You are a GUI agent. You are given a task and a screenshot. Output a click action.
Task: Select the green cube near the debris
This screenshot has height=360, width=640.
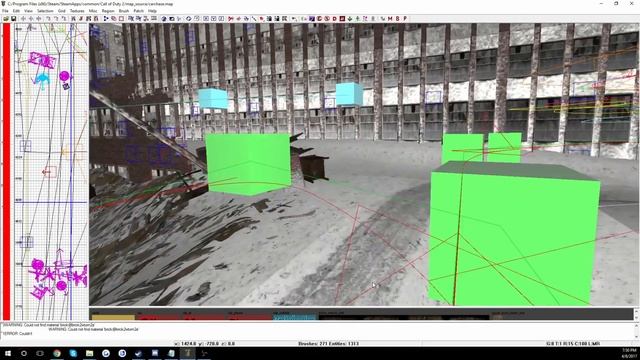(x=248, y=164)
